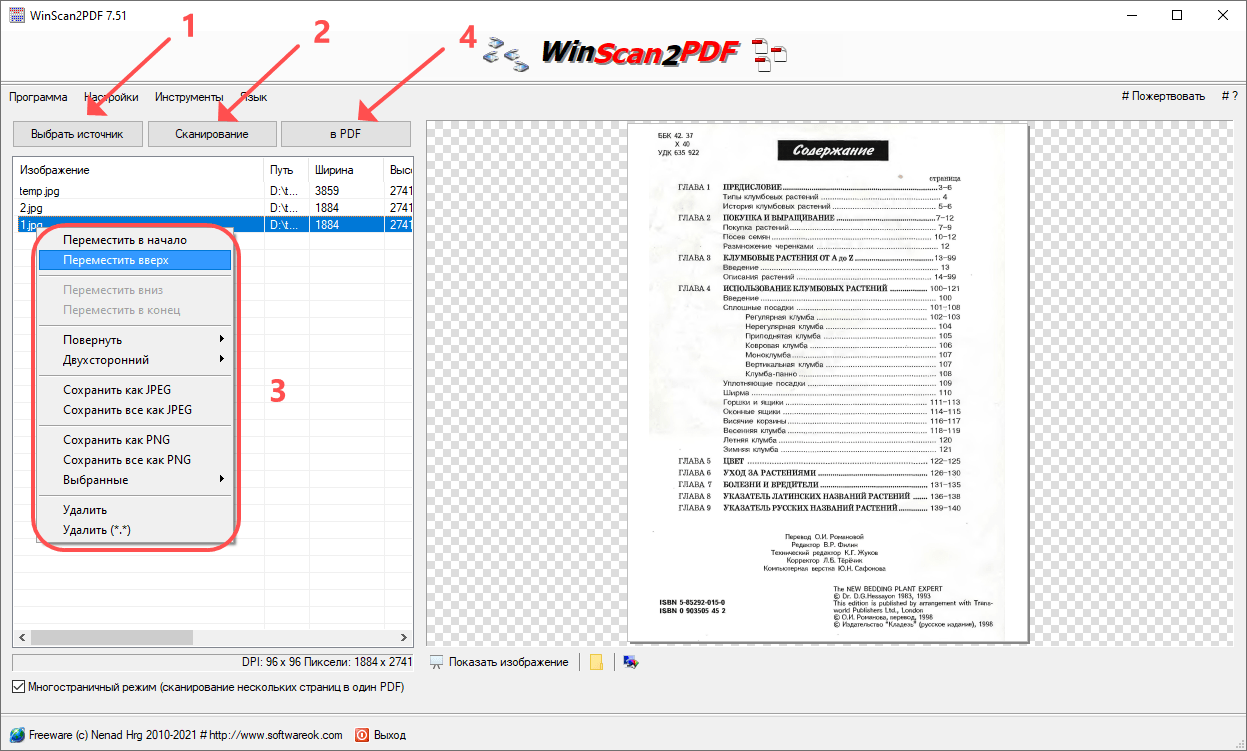Choose Удалить from context menu
This screenshot has height=751, width=1247.
[x=134, y=510]
